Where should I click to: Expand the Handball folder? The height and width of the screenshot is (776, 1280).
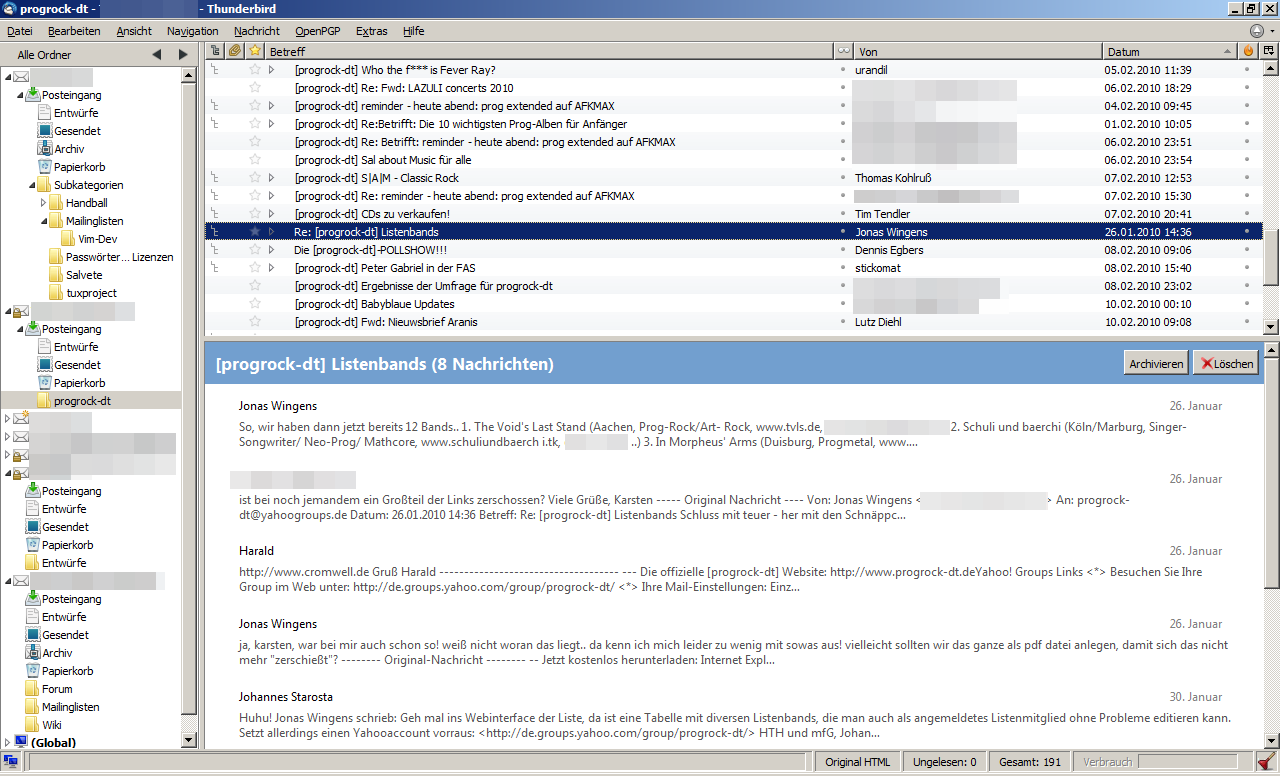[x=44, y=203]
